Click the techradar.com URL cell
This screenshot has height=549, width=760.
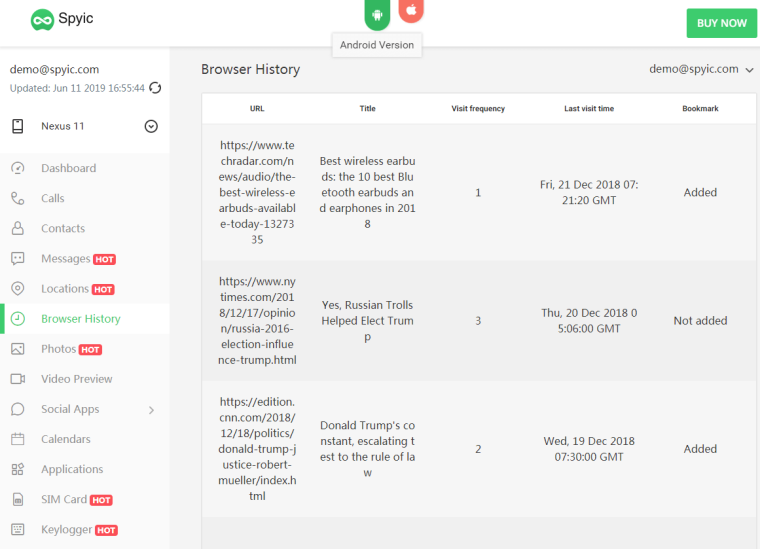point(257,192)
